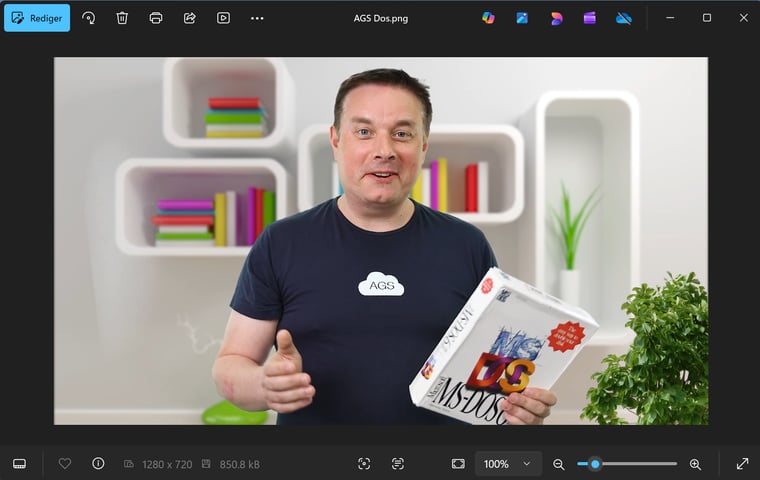Click the AGS Dos.png file name title
The width and height of the screenshot is (760, 480).
coord(380,18)
